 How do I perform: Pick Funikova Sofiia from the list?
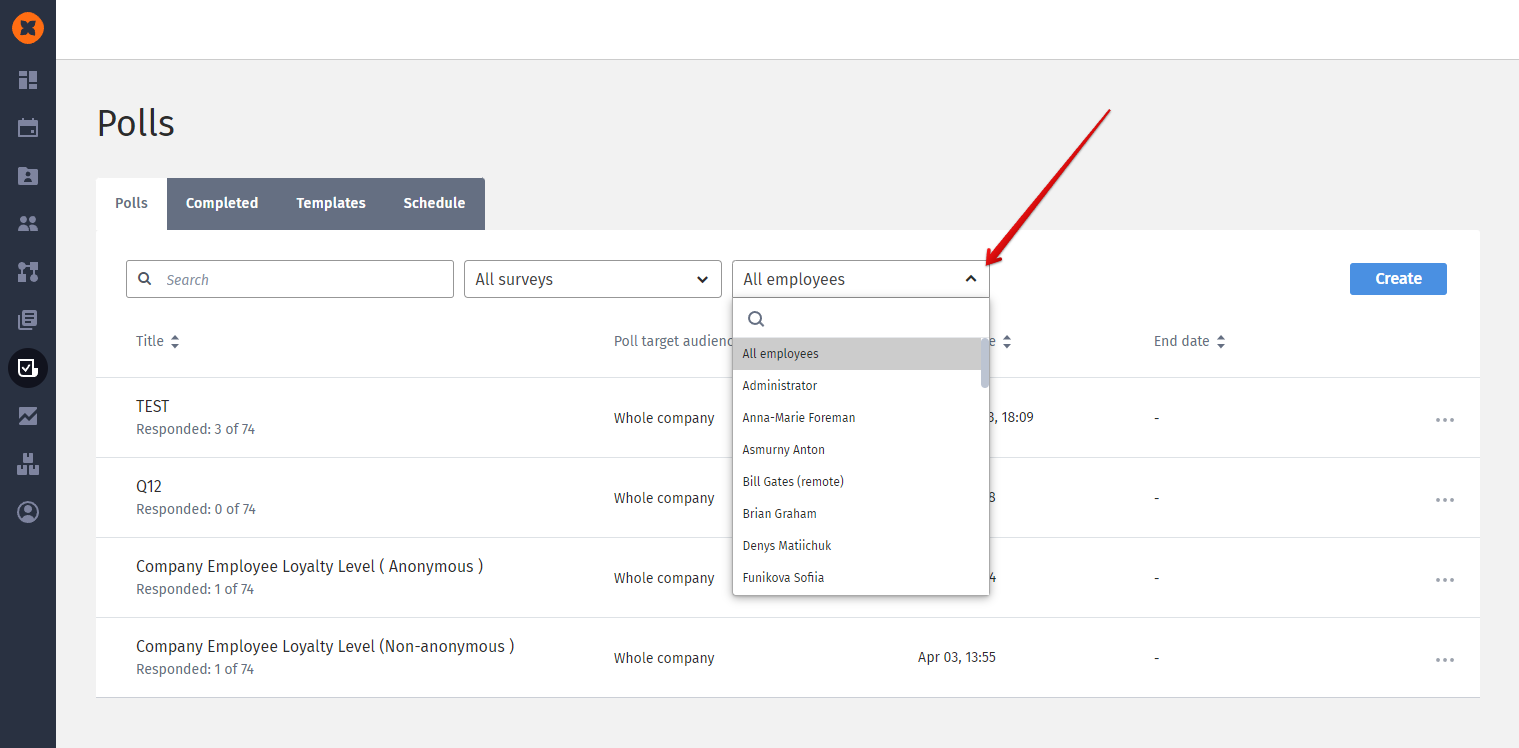pyautogui.click(x=857, y=578)
